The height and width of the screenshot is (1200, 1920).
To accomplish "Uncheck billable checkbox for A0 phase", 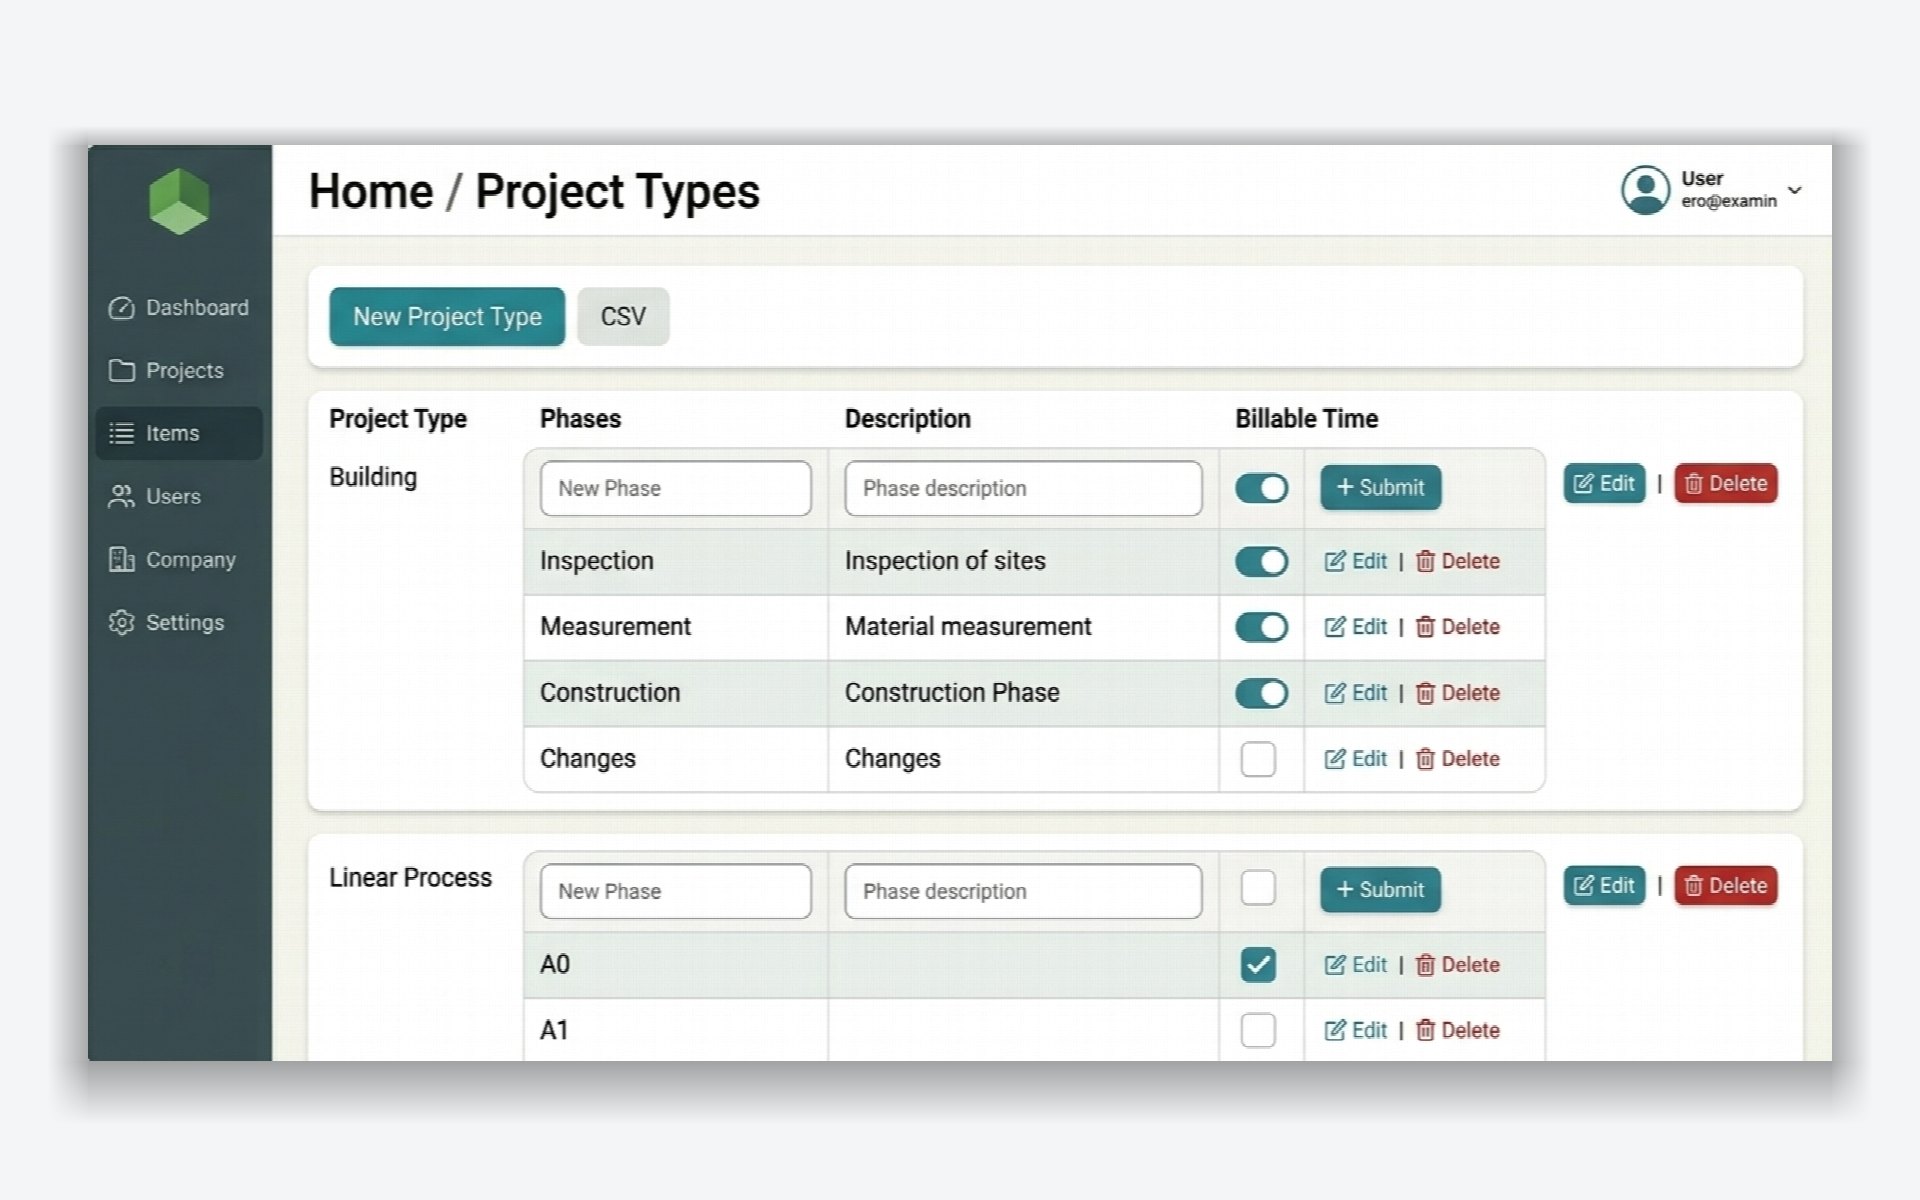I will coord(1258,965).
